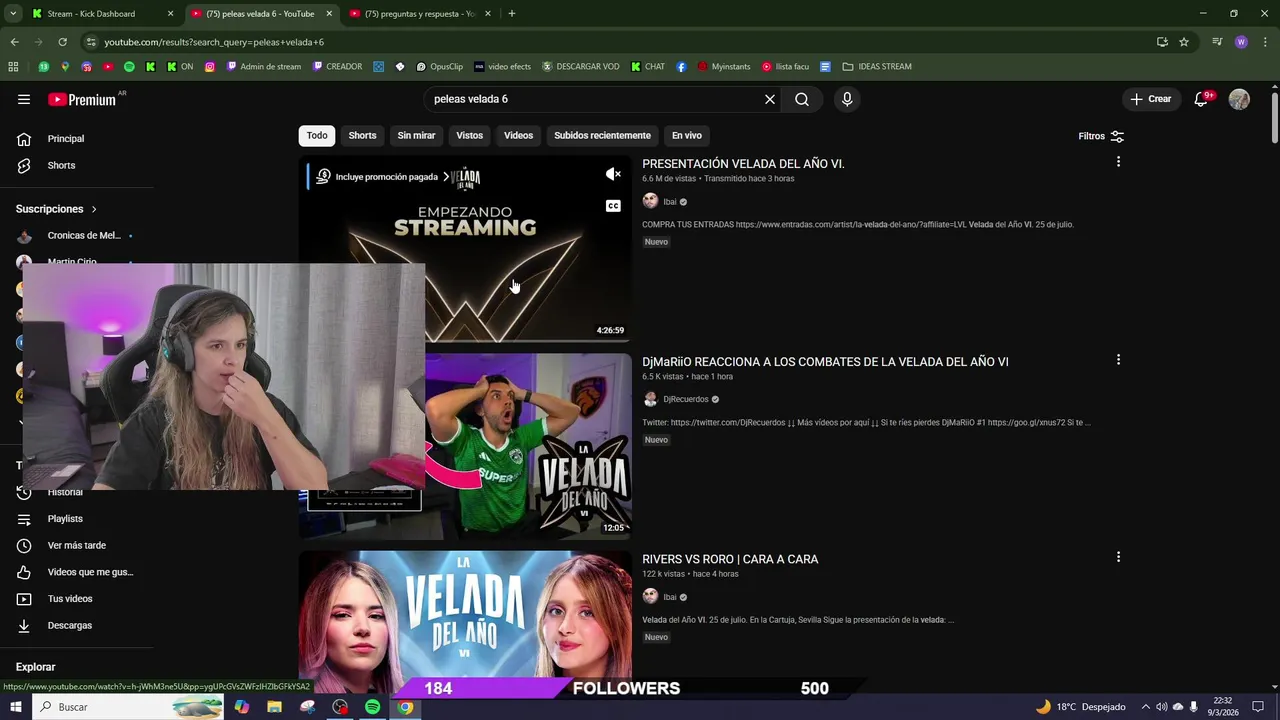Clear the search box with the X
The height and width of the screenshot is (720, 1280).
click(770, 99)
